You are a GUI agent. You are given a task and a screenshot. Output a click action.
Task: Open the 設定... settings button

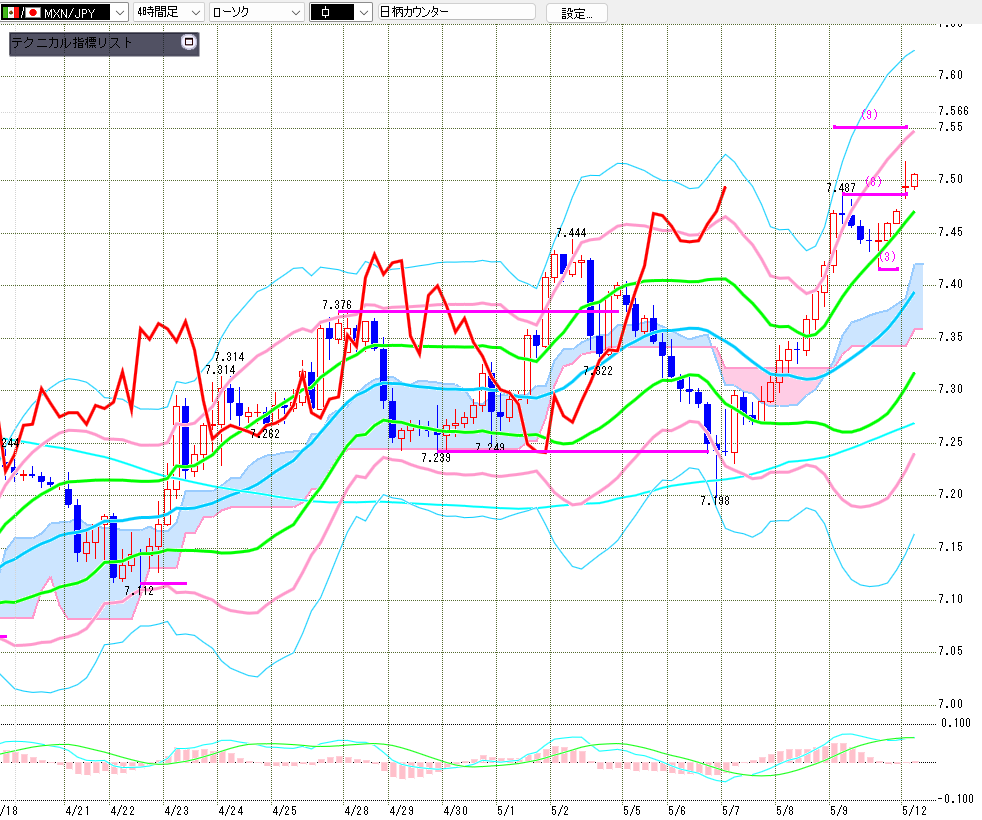coord(583,13)
